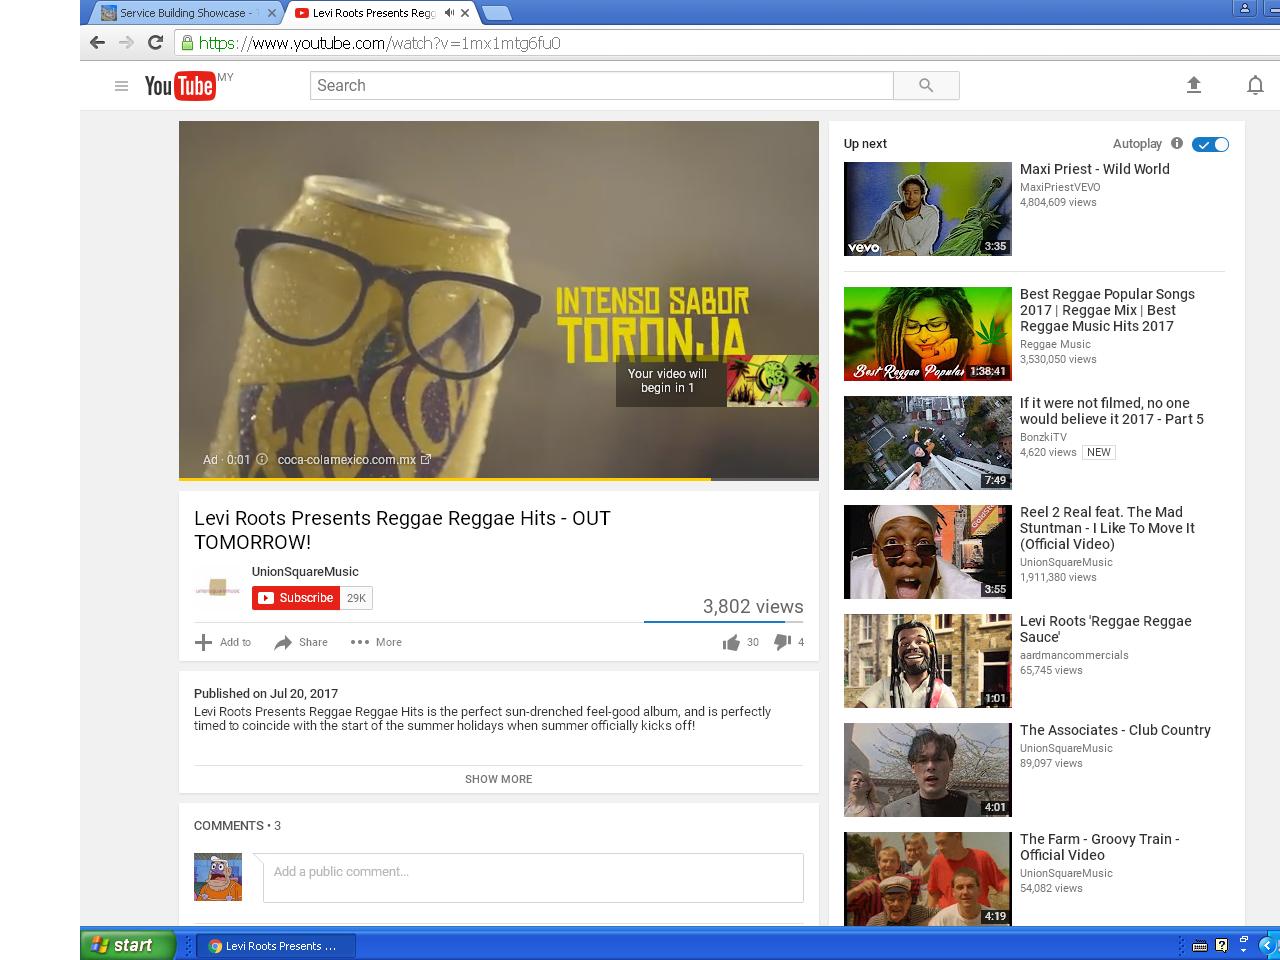
Task: Go to the YouTube home logo
Action: 180,86
